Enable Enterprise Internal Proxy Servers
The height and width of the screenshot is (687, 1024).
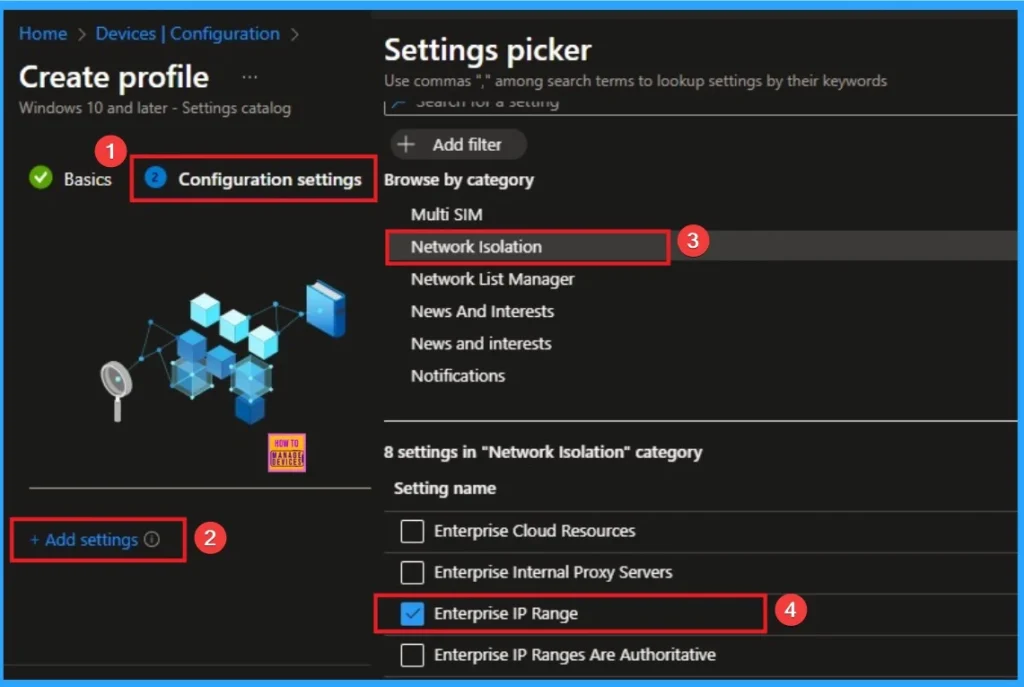[412, 572]
